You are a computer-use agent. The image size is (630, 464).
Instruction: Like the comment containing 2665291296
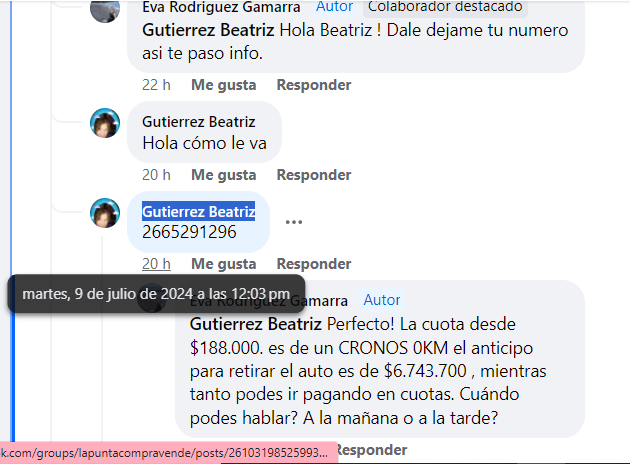click(x=223, y=264)
